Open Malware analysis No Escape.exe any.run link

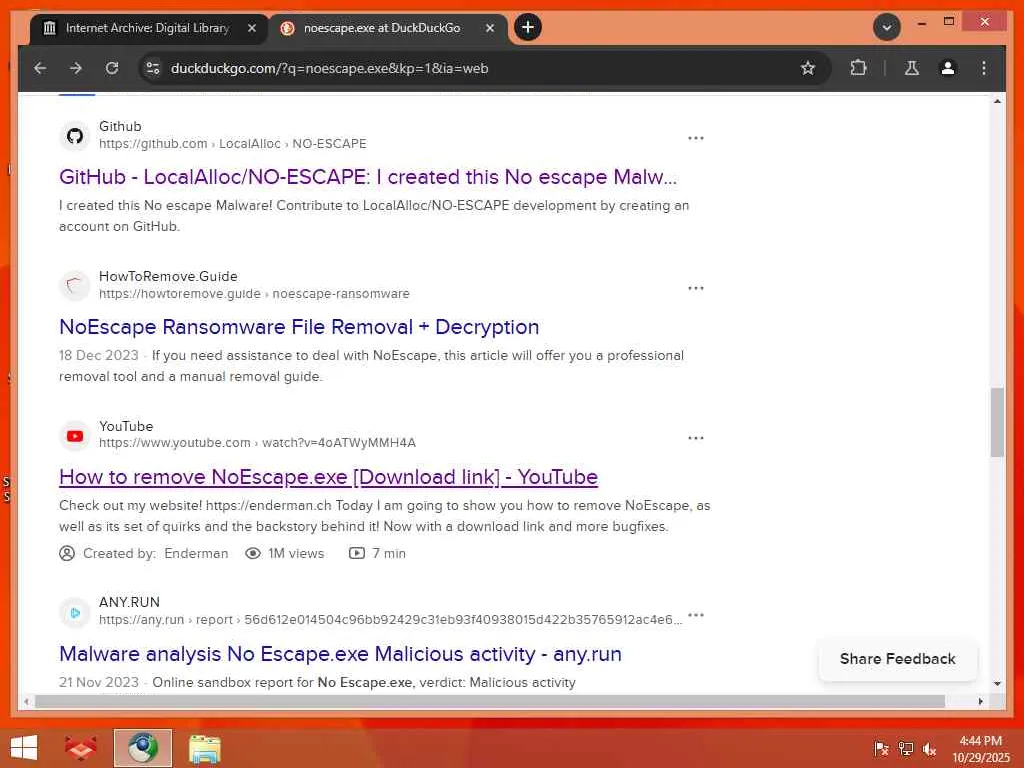pos(340,654)
